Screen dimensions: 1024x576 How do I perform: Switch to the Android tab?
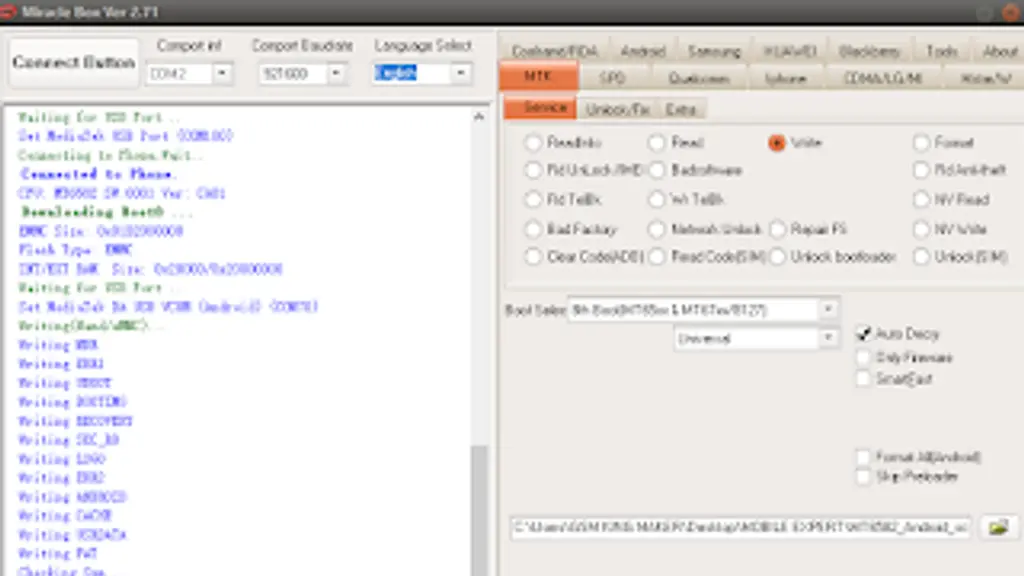643,51
